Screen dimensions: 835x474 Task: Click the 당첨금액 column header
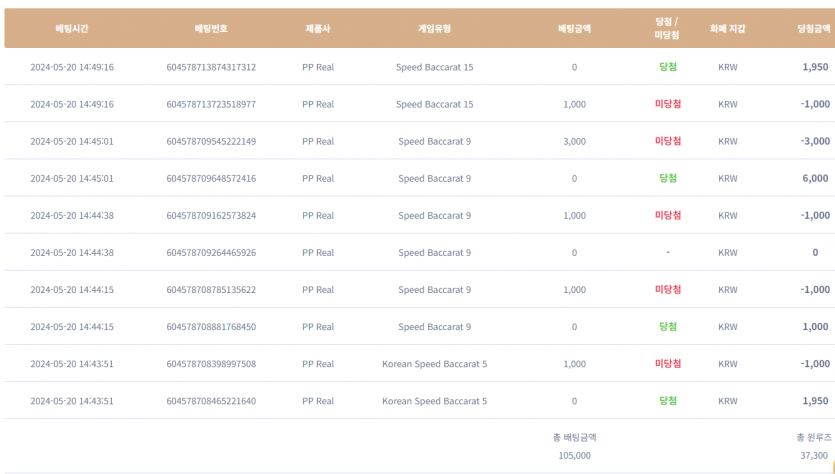tap(814, 29)
